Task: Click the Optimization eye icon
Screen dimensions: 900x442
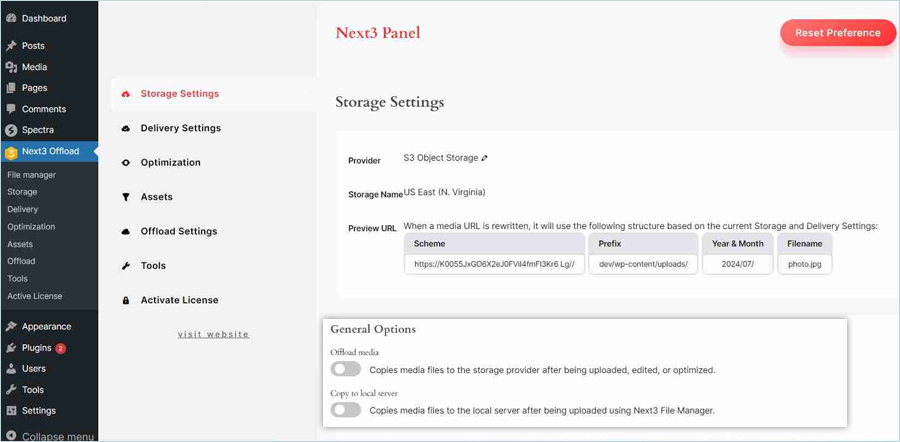Action: 126,163
